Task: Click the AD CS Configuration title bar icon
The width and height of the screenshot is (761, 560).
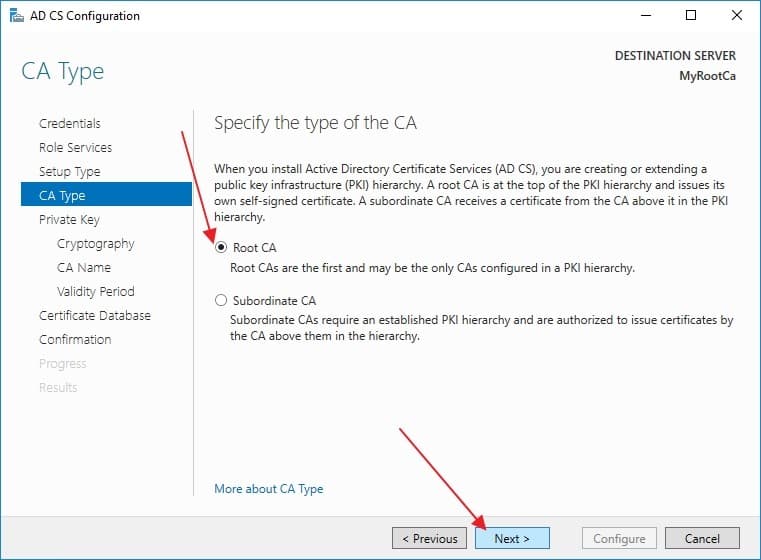Action: 17,16
